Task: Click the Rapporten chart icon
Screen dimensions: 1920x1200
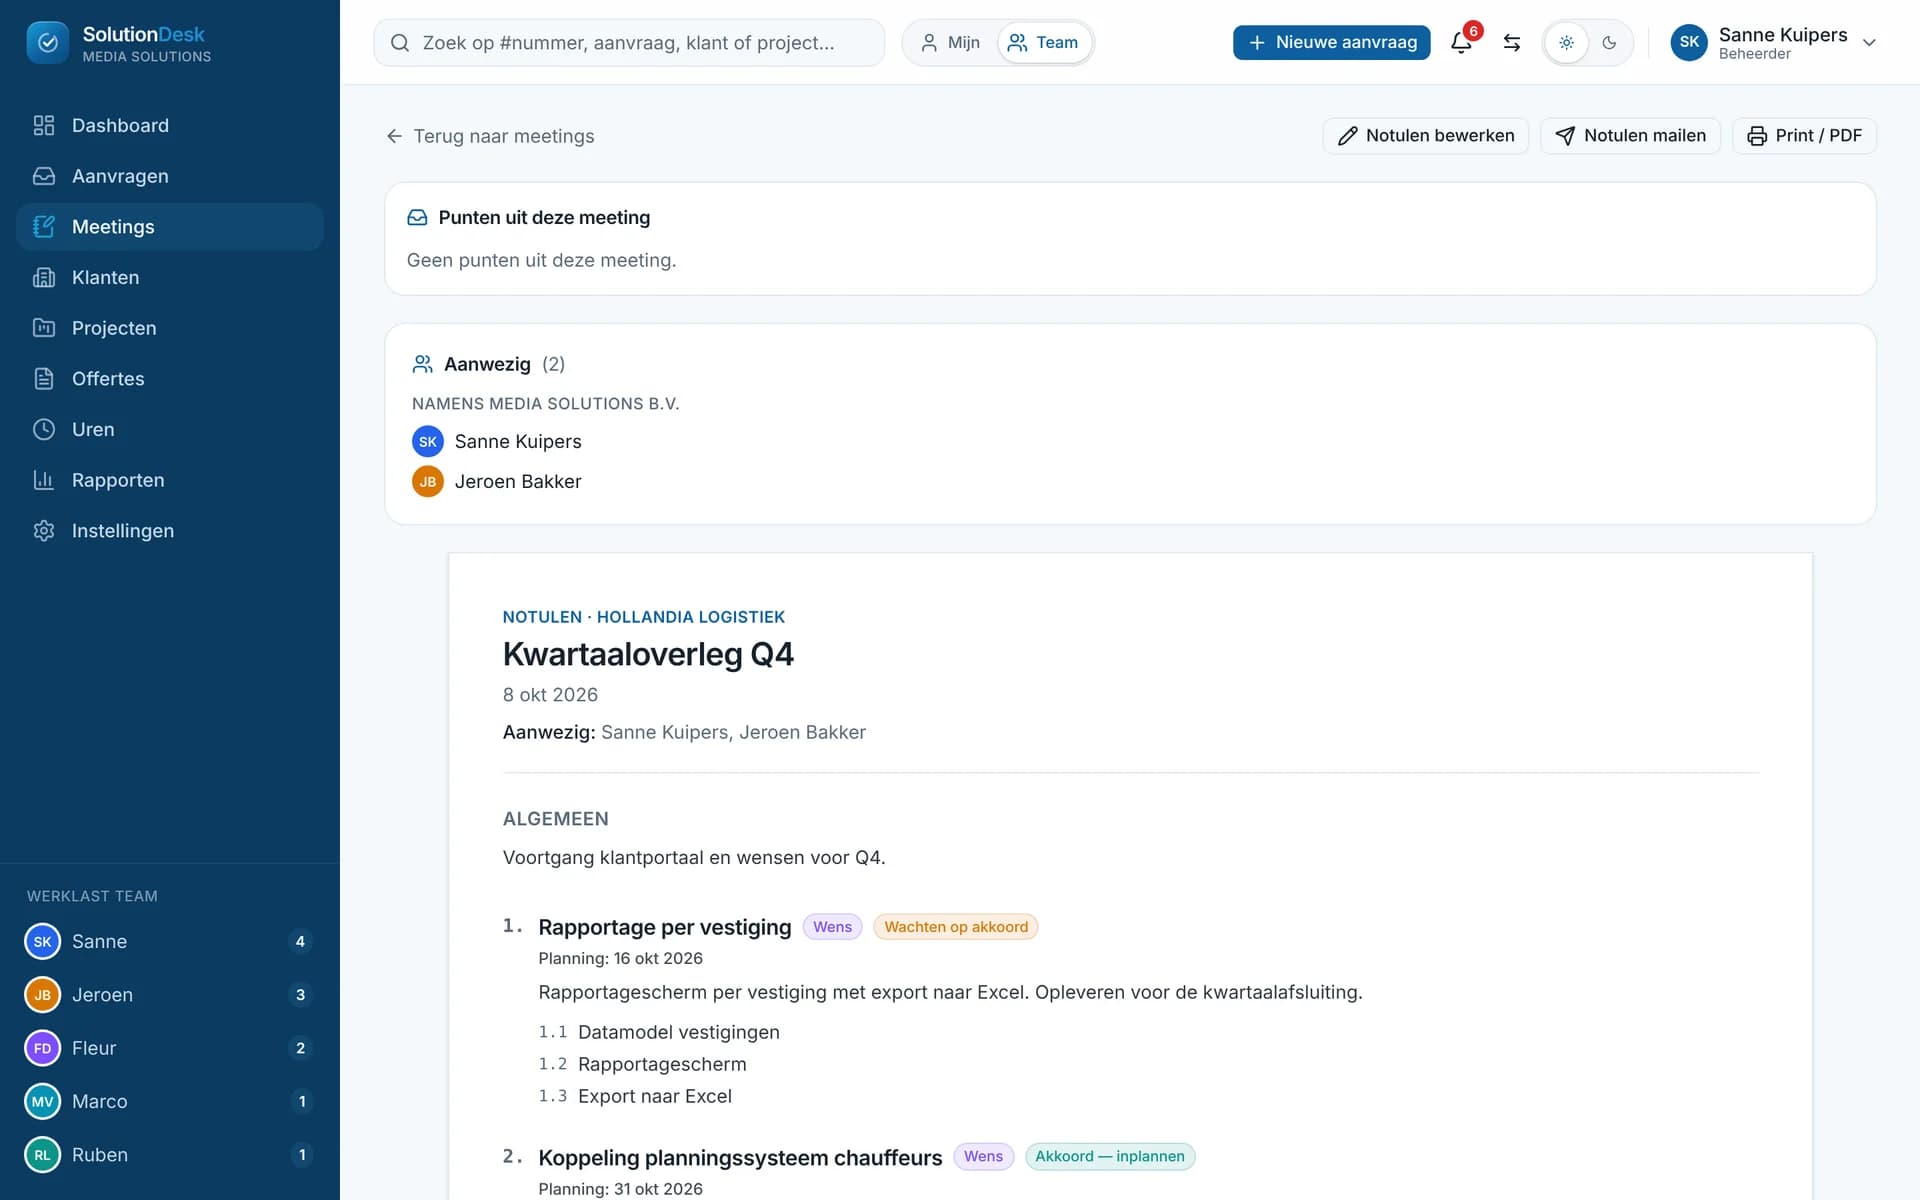Action: (44, 480)
